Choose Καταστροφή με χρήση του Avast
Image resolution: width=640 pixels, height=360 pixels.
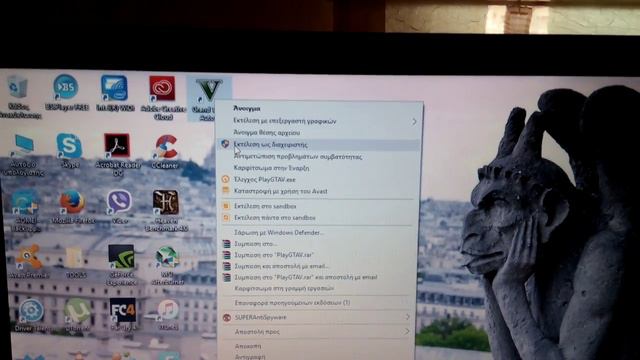(x=320, y=191)
